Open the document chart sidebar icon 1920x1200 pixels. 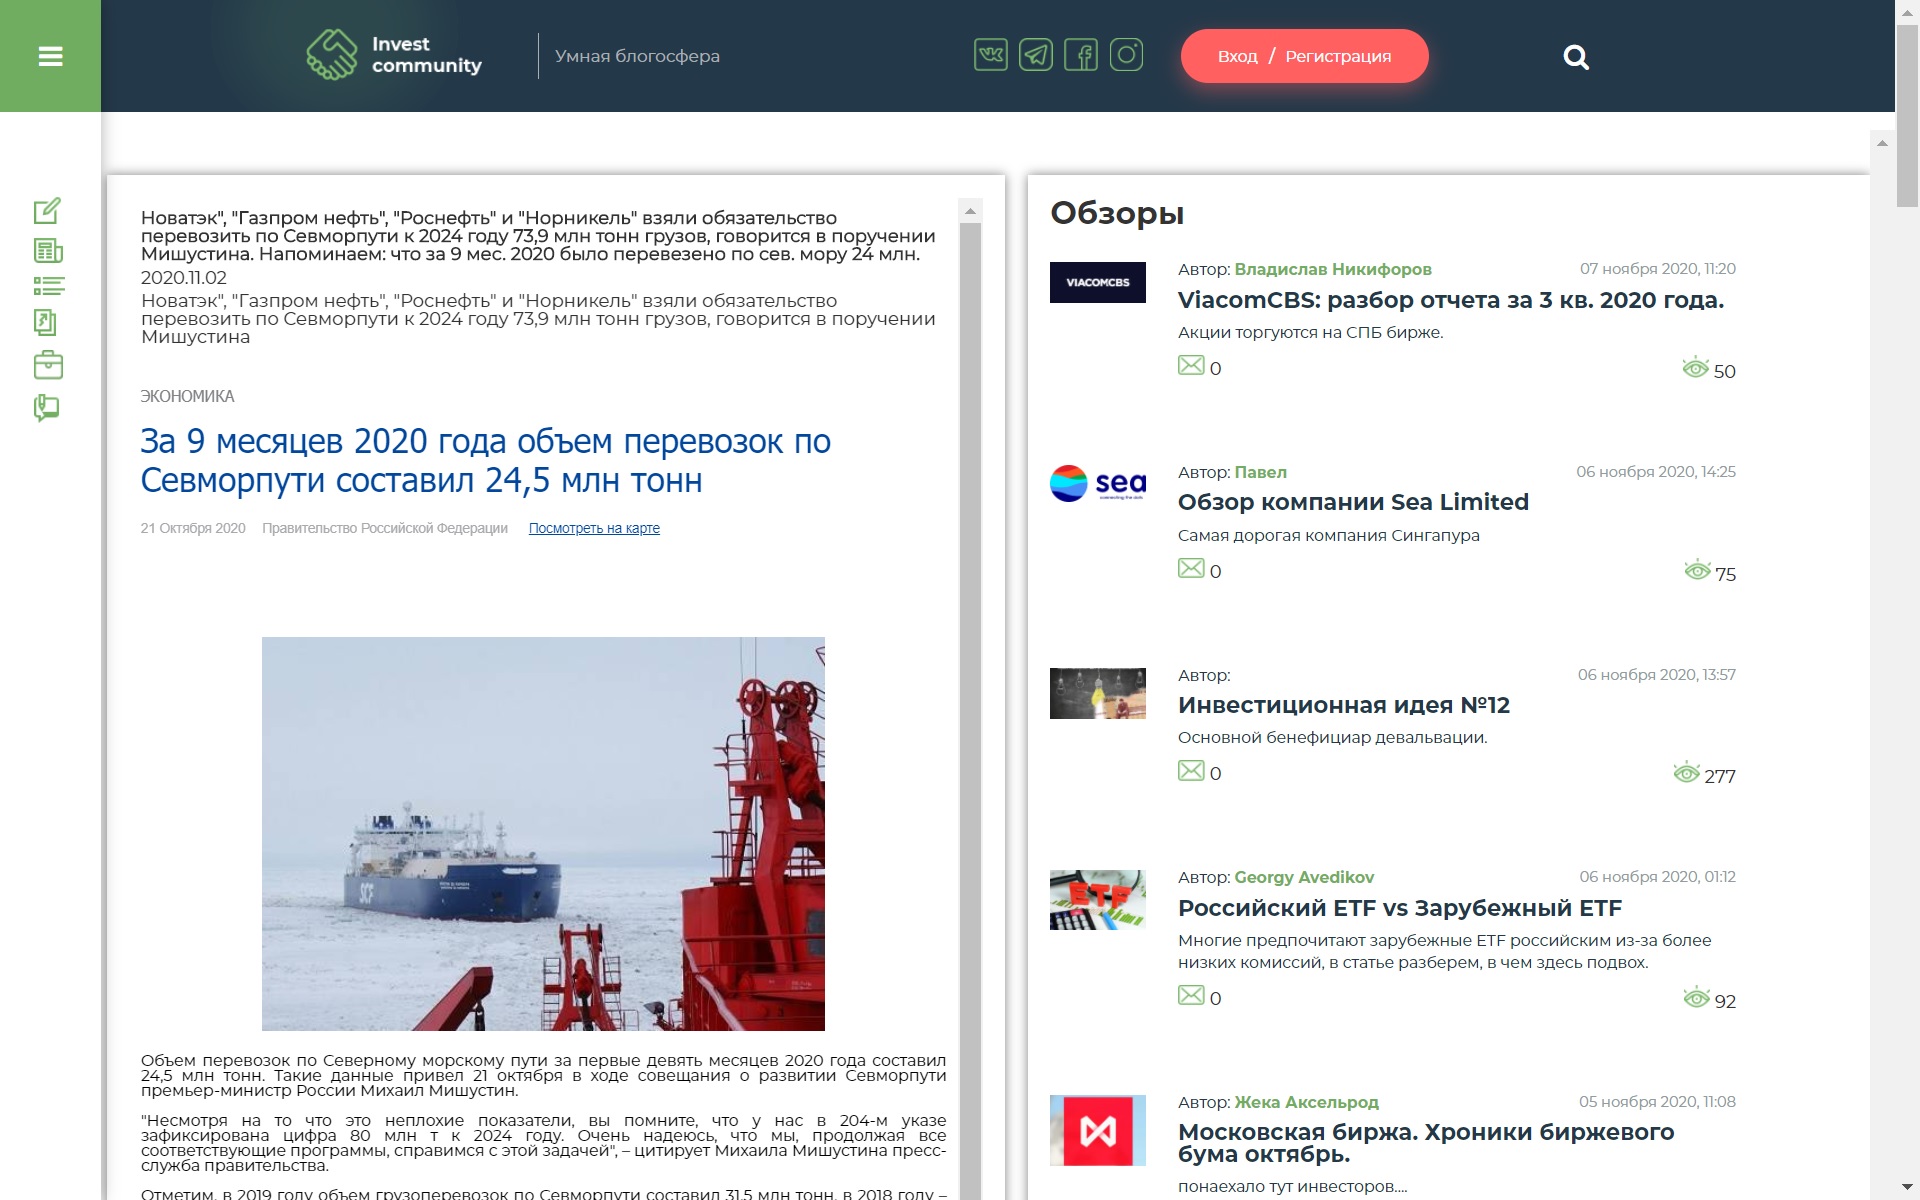[x=46, y=322]
